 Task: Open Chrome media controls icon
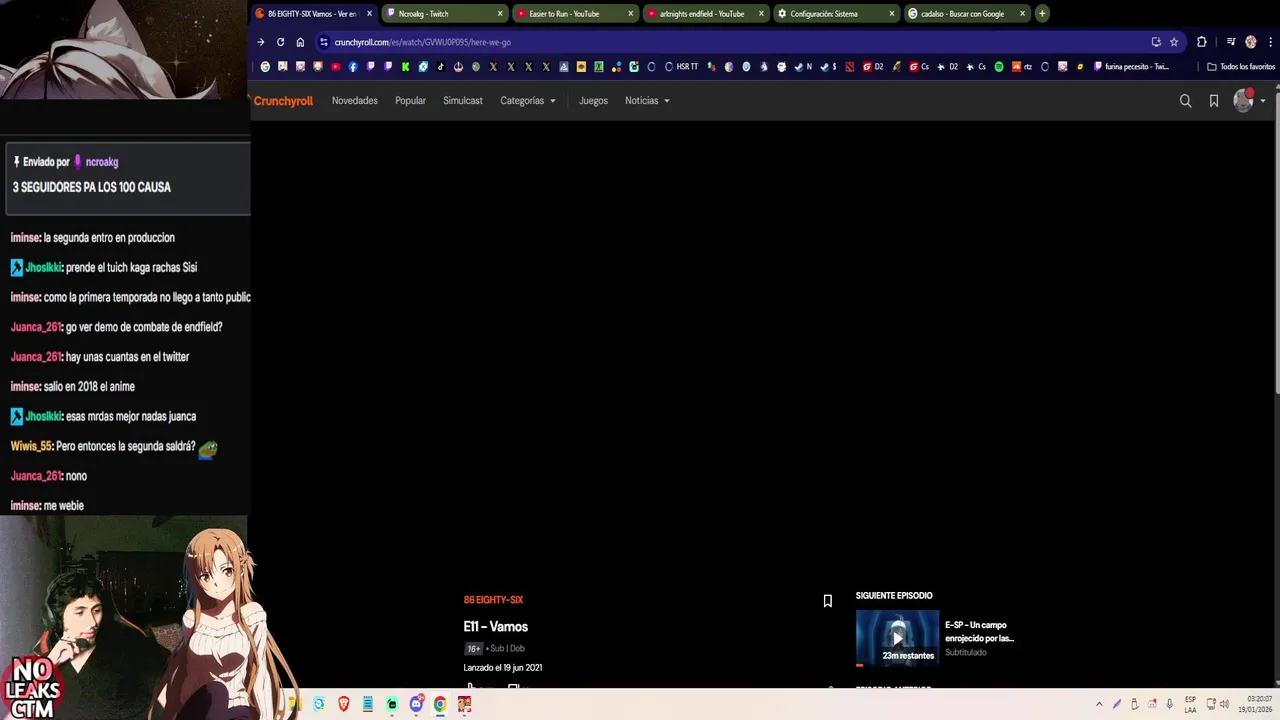pos(1231,42)
